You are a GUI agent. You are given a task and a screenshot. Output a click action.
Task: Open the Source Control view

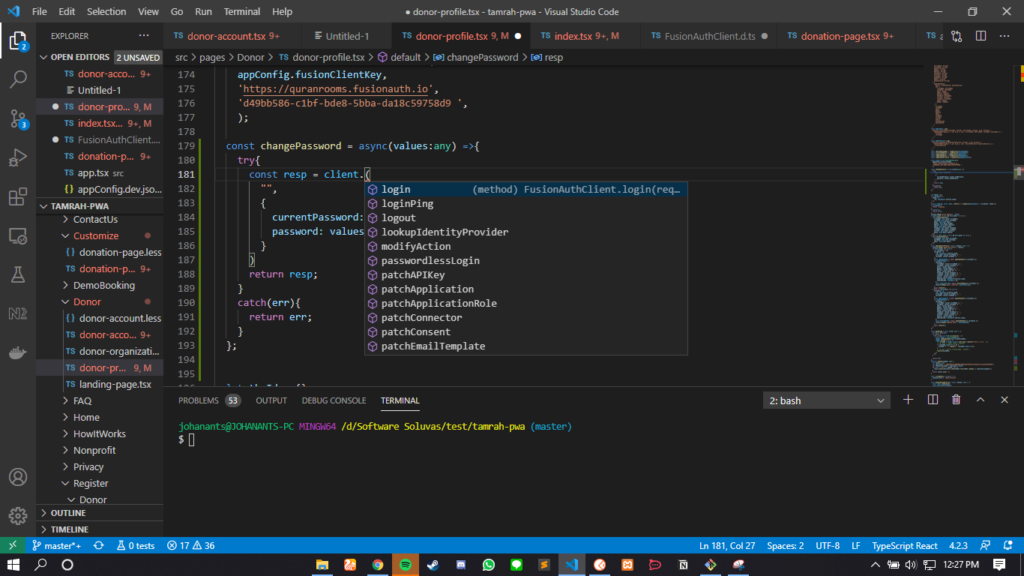(18, 119)
